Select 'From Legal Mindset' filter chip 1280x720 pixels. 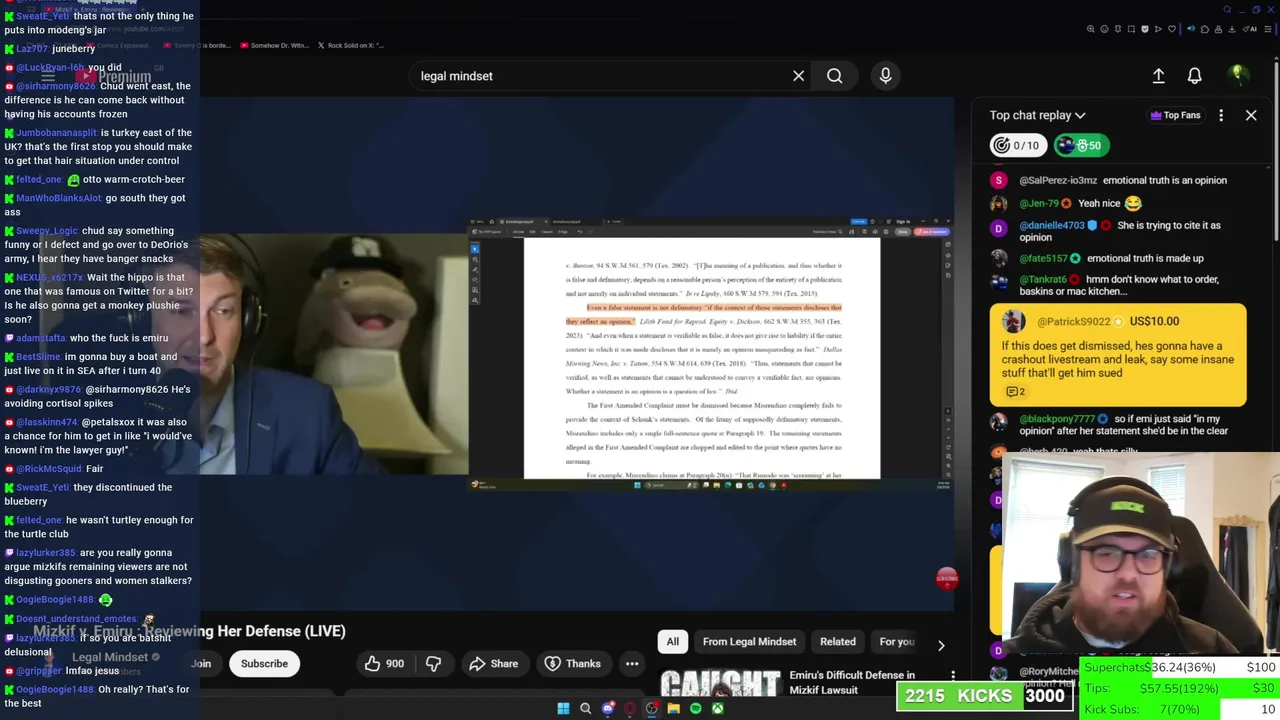(x=749, y=642)
